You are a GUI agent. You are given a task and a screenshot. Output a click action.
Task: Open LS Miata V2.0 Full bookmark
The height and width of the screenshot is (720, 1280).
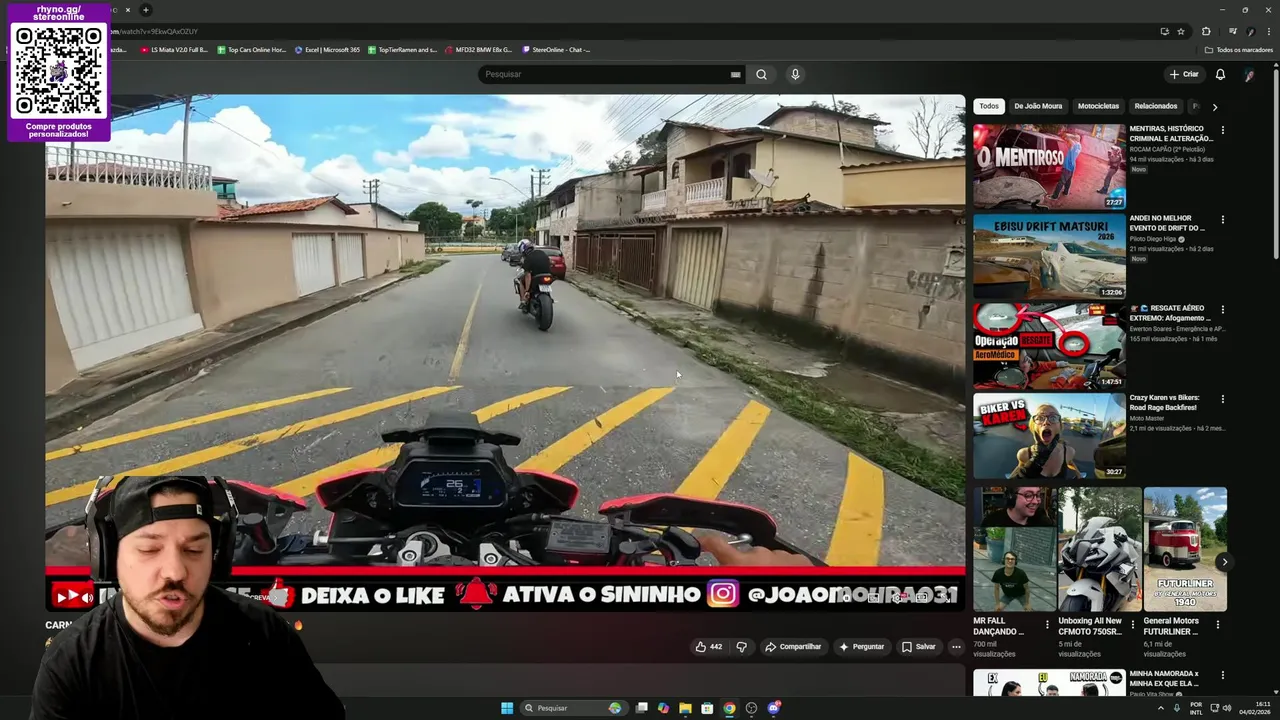pyautogui.click(x=174, y=50)
